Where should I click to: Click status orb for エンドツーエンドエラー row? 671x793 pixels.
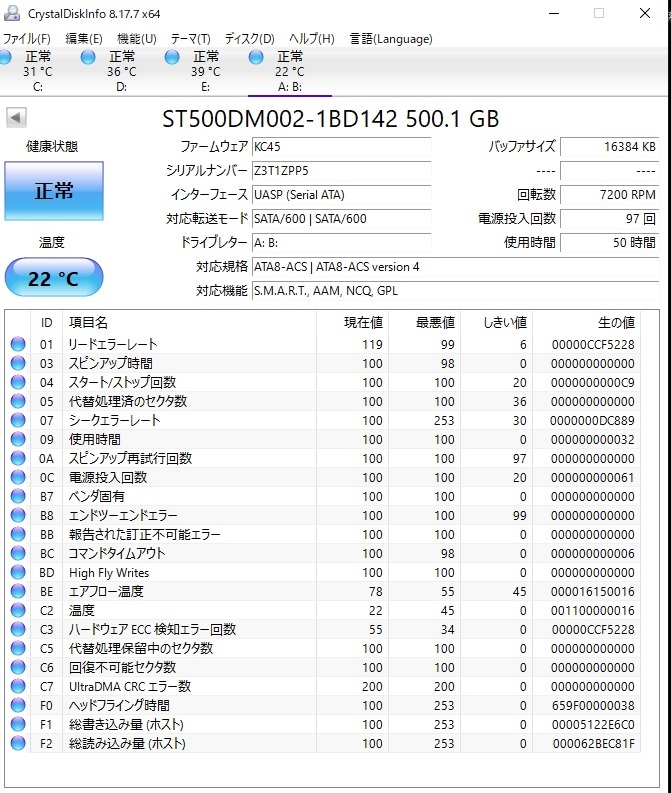point(18,515)
